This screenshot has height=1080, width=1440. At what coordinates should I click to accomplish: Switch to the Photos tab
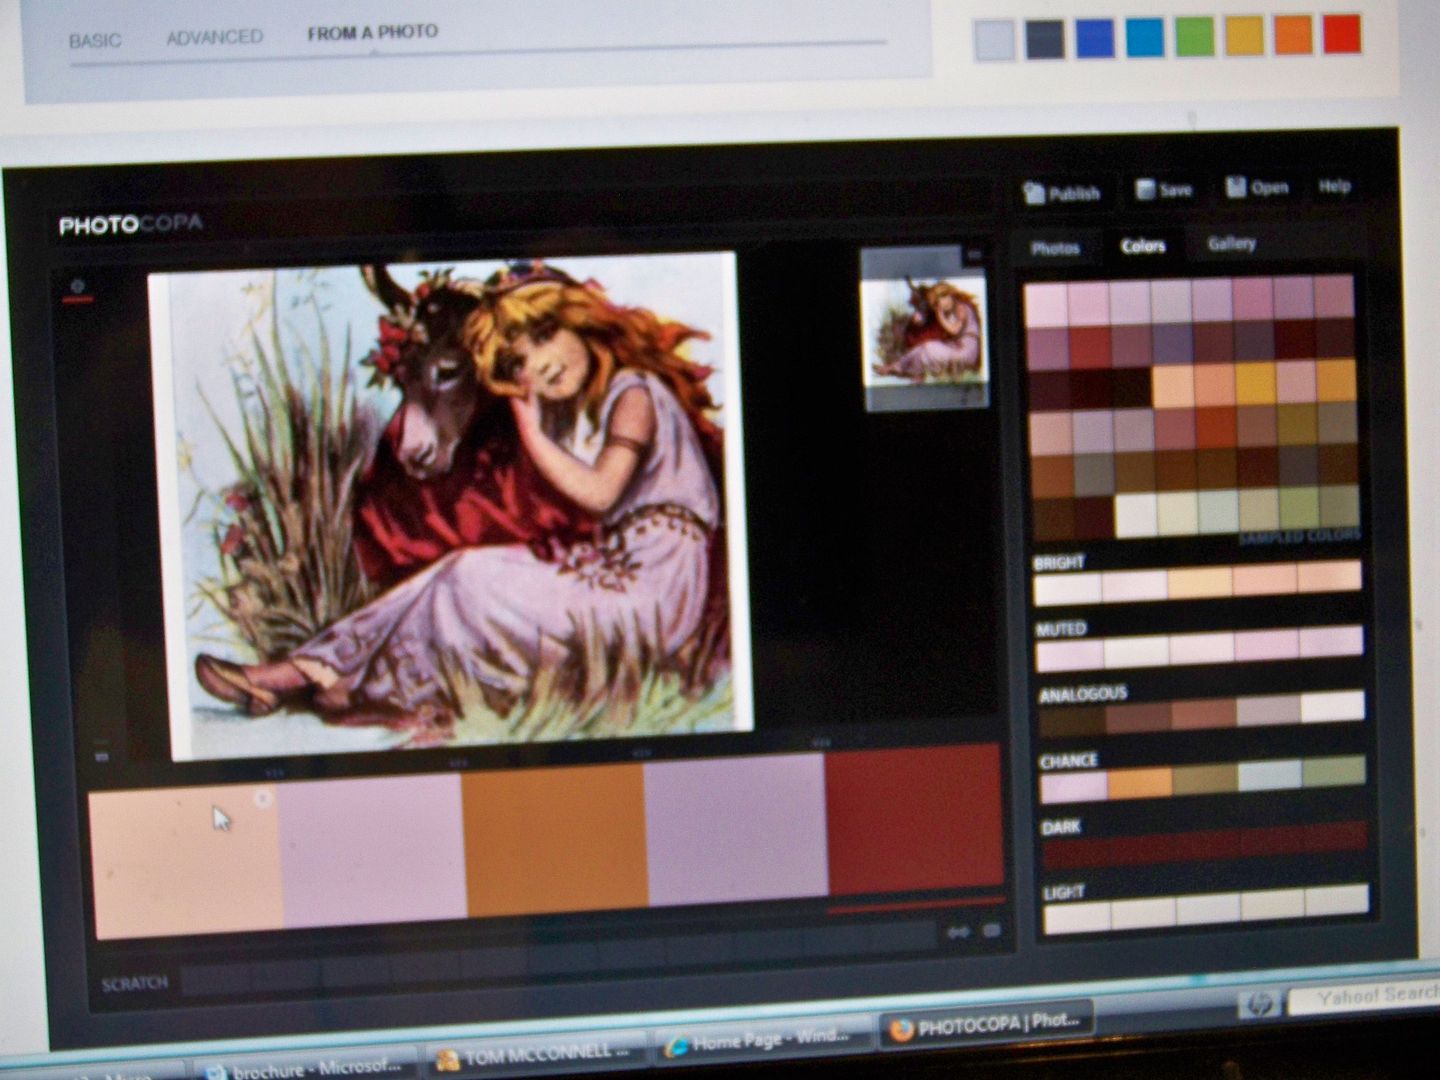1056,248
